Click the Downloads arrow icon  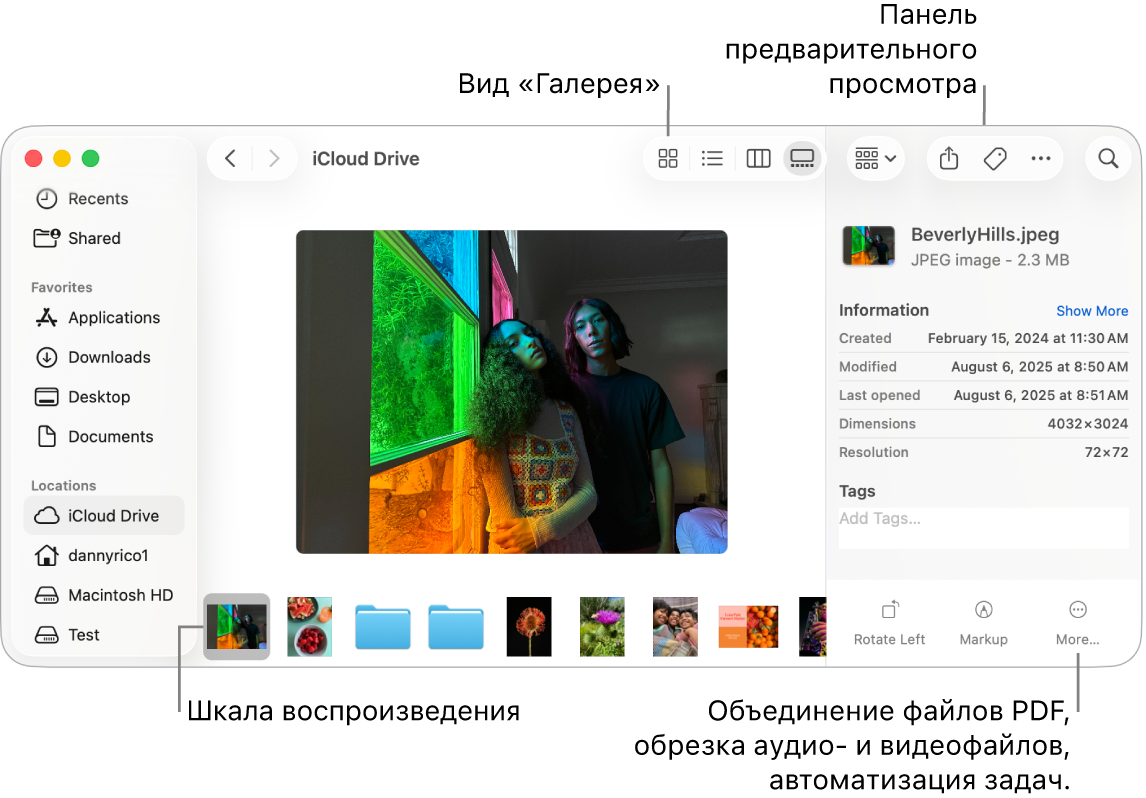pyautogui.click(x=47, y=357)
